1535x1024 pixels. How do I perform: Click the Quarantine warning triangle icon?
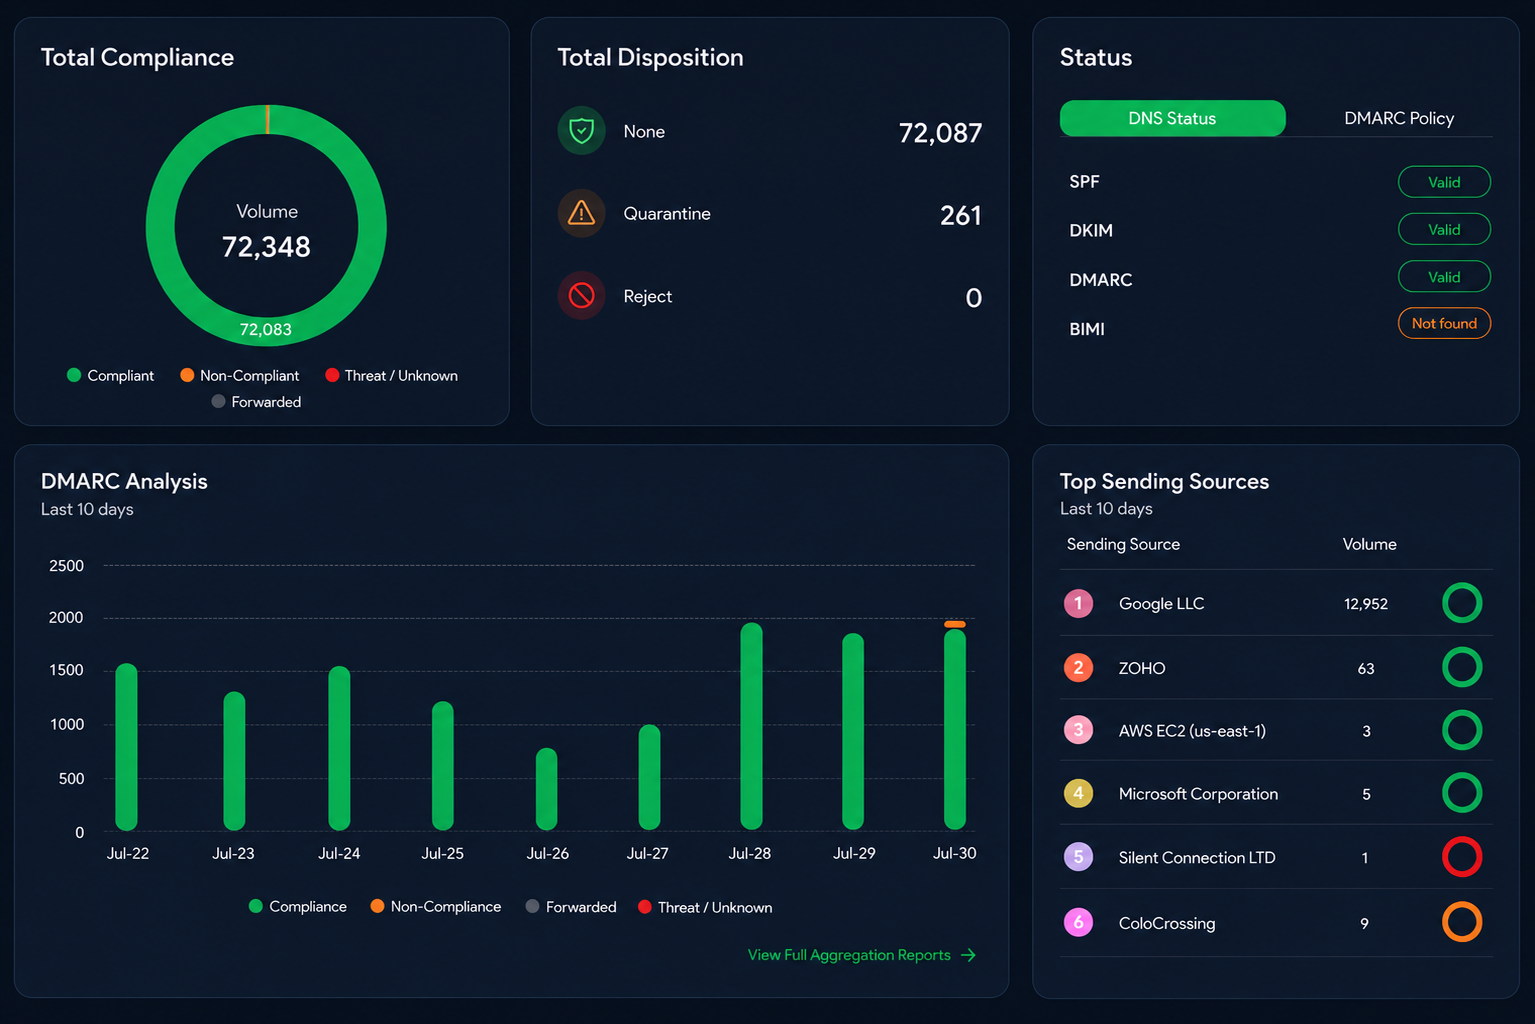click(x=581, y=213)
